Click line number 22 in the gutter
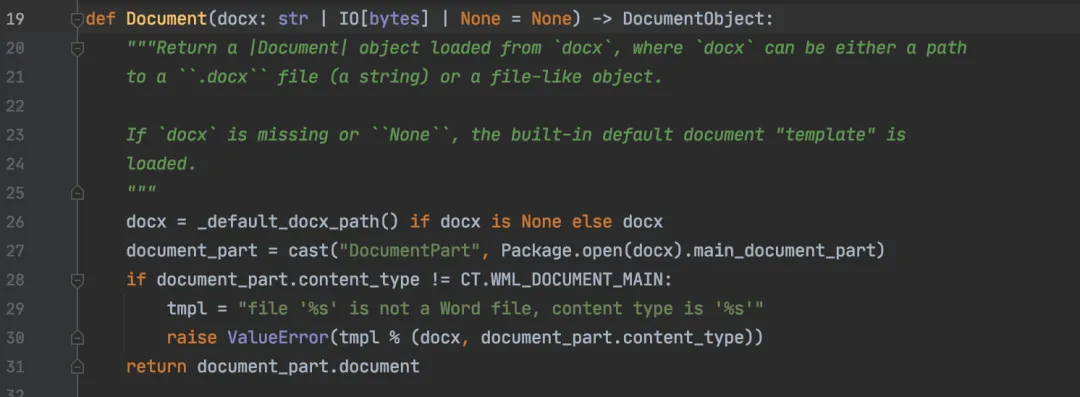The height and width of the screenshot is (397, 1080). pos(15,106)
